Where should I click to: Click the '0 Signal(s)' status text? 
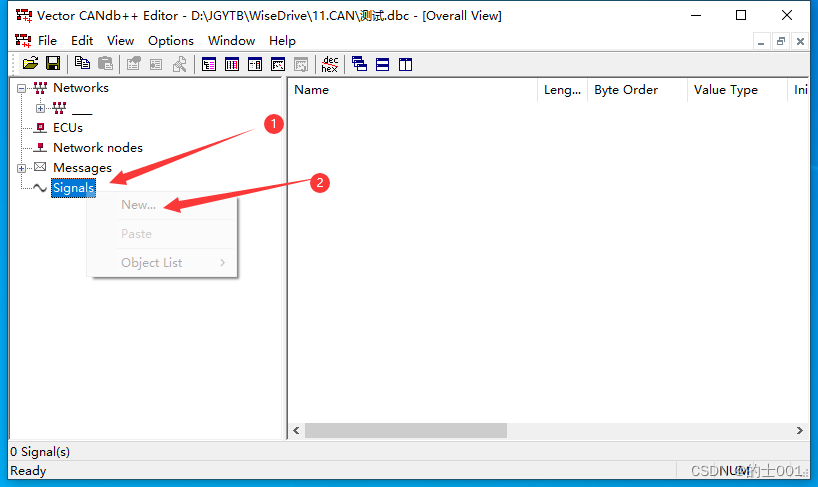pyautogui.click(x=40, y=452)
